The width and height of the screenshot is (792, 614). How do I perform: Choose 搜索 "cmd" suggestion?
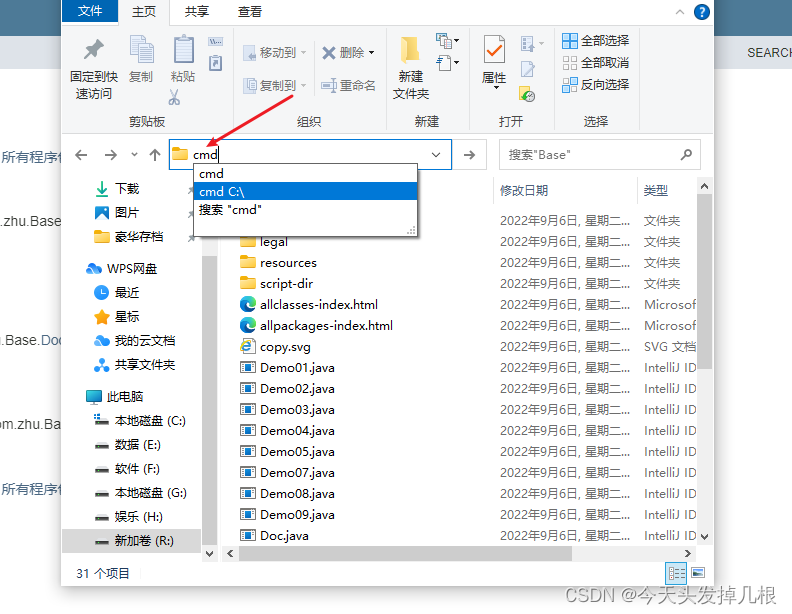[x=306, y=210]
